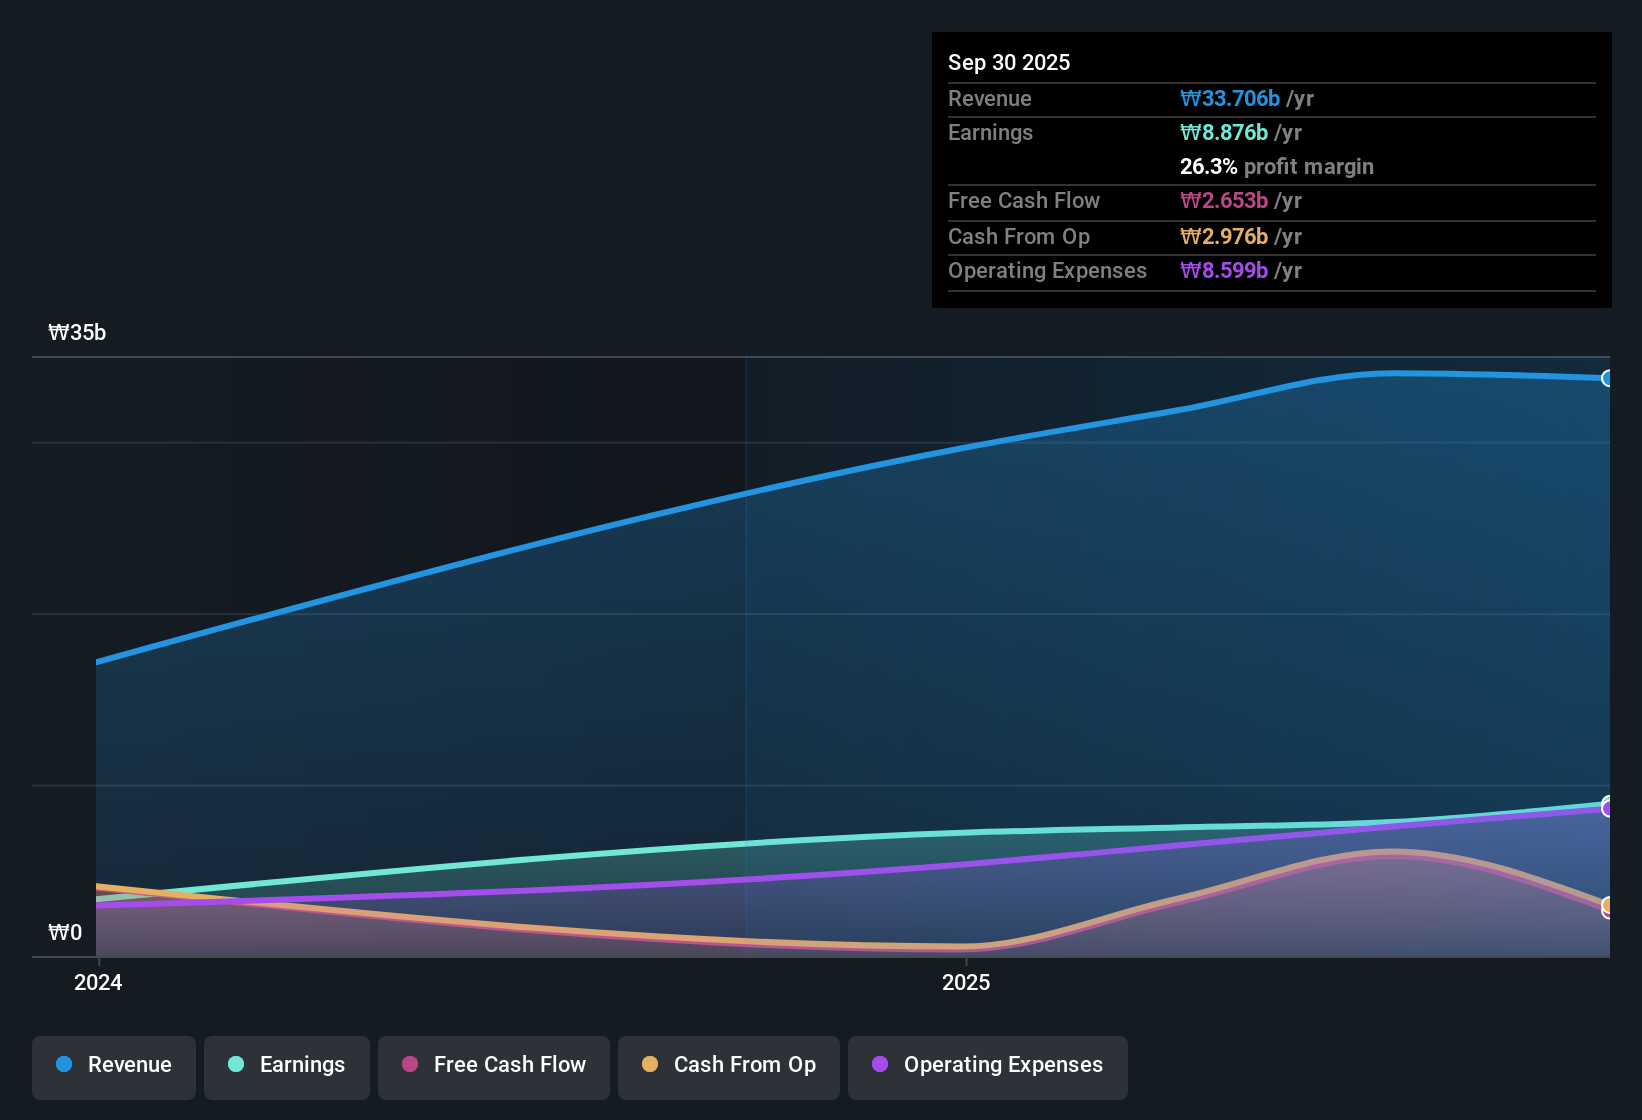Click the orange Cash From Op legend dot
Screen dimensions: 1642x1120
[650, 1064]
